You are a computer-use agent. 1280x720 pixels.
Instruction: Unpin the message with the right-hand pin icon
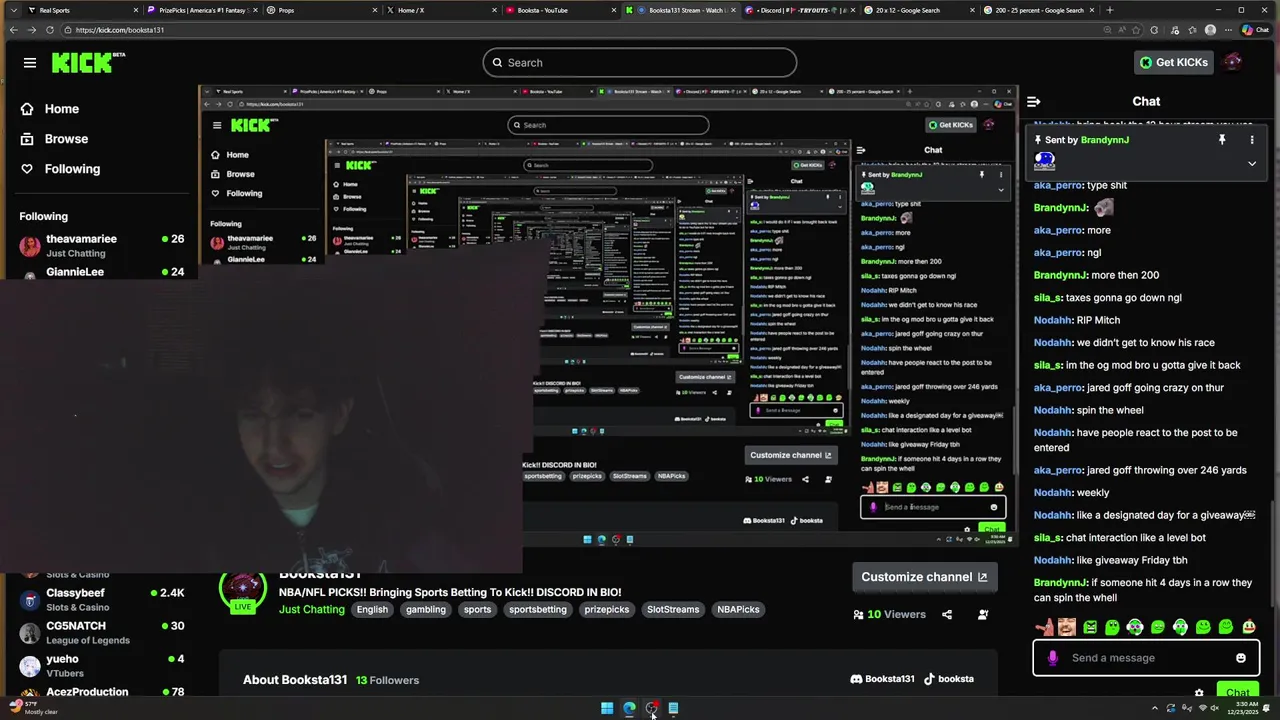pos(1221,140)
